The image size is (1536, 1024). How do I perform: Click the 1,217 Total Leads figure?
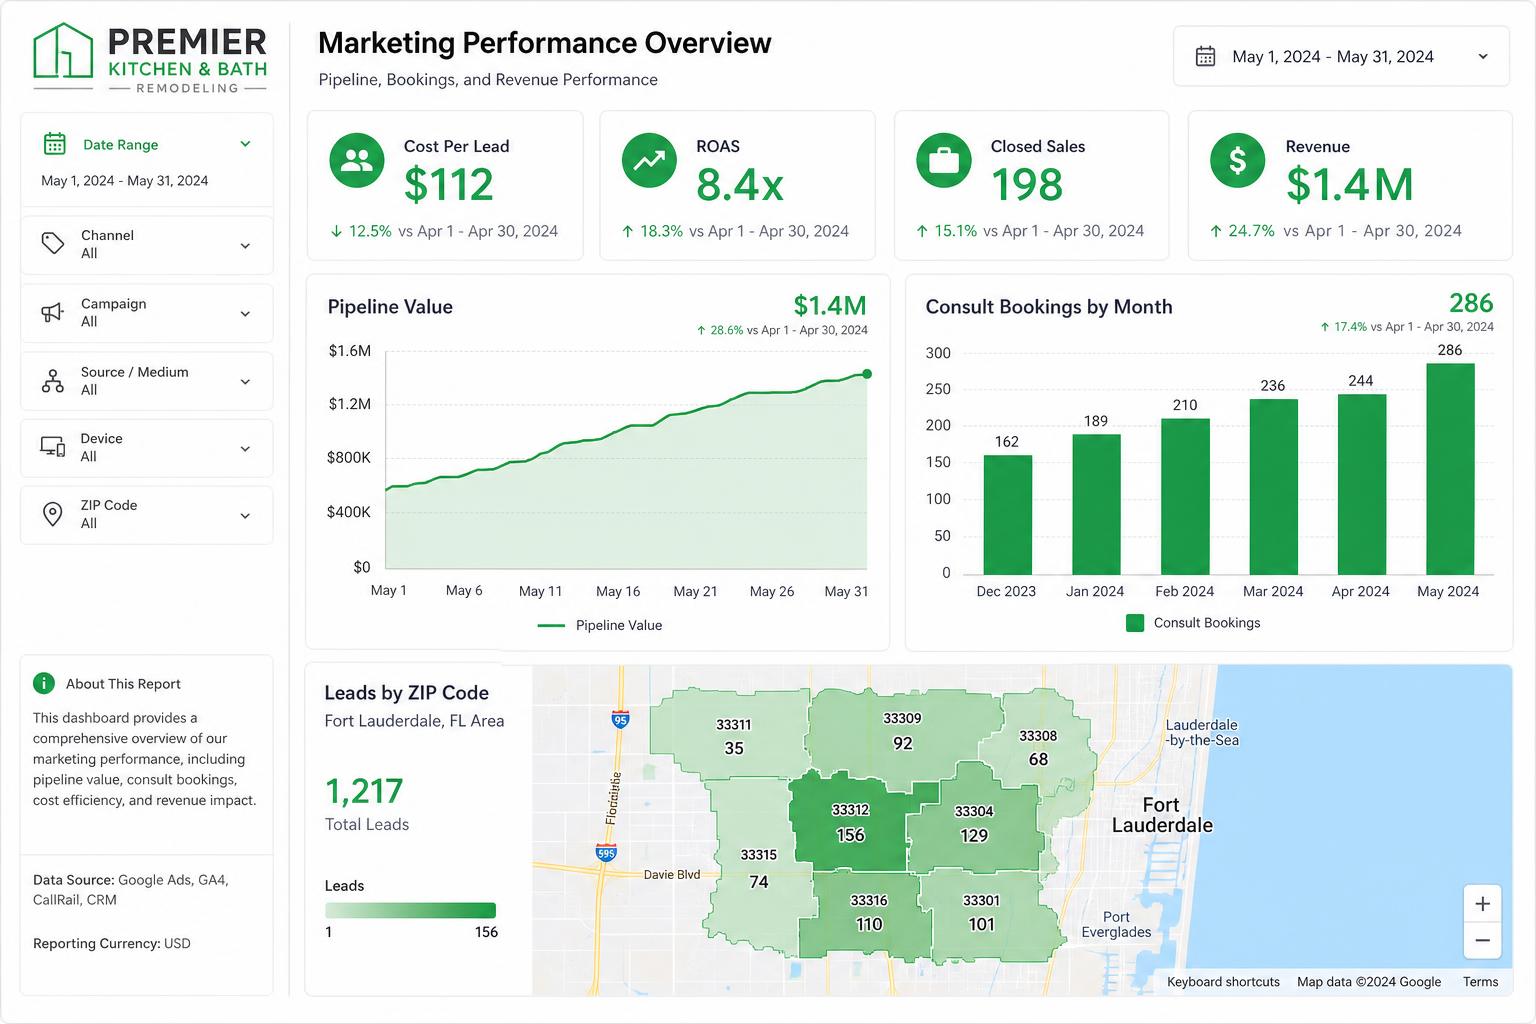click(364, 791)
